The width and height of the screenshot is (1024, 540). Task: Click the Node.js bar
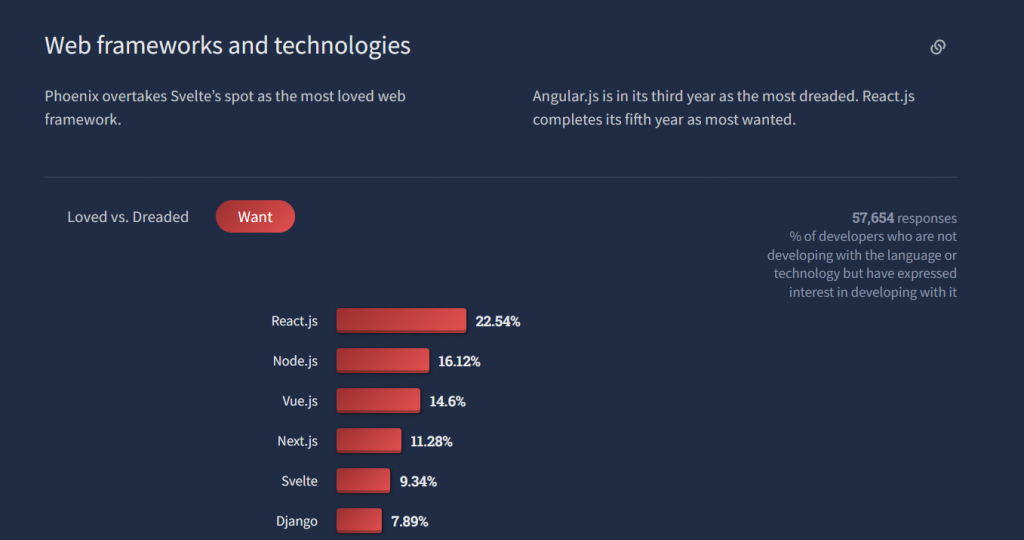[383, 360]
